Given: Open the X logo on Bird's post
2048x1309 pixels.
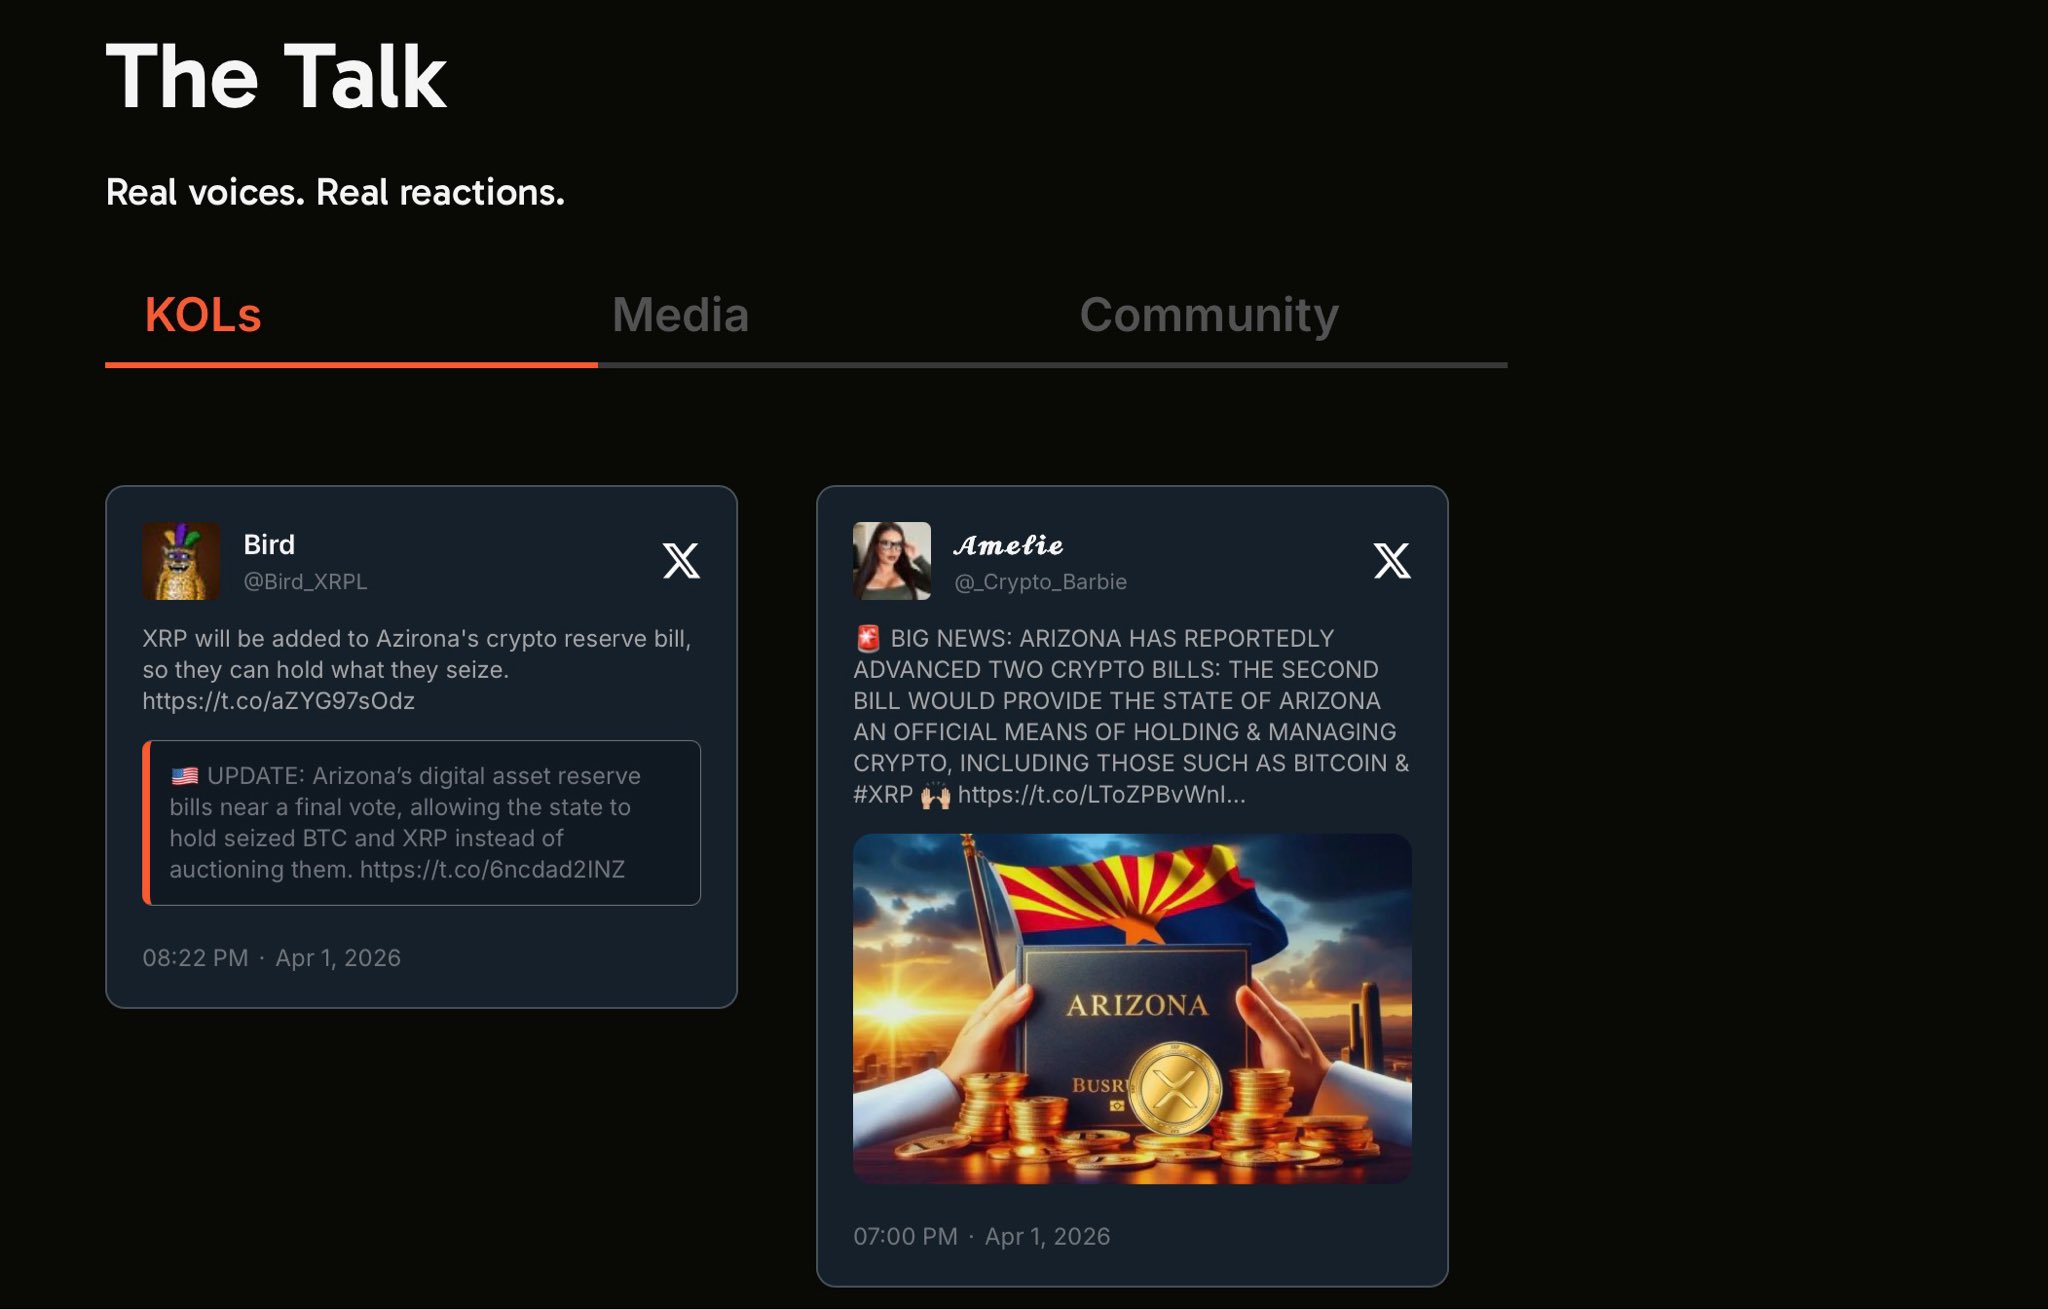Looking at the screenshot, I should 681,560.
